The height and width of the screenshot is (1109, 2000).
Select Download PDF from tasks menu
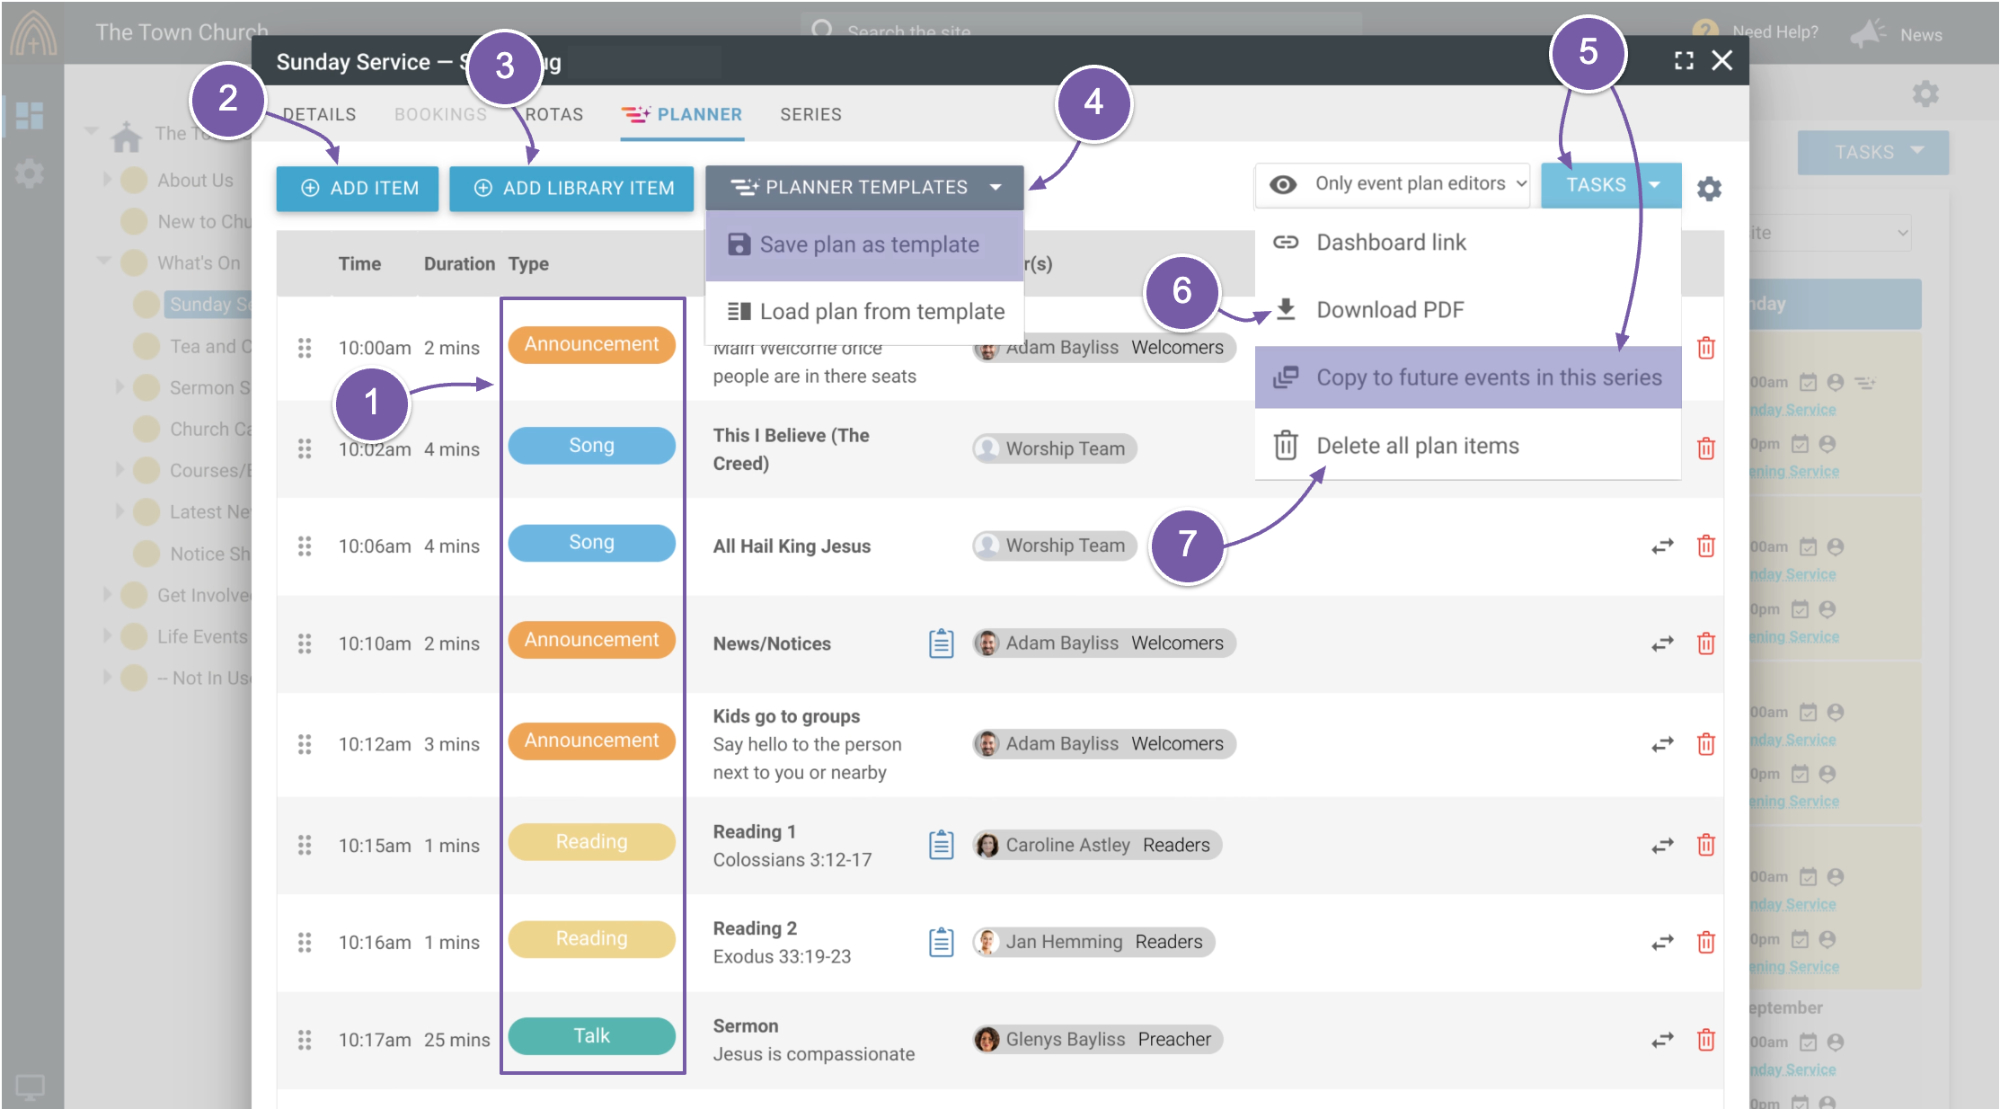coord(1467,310)
